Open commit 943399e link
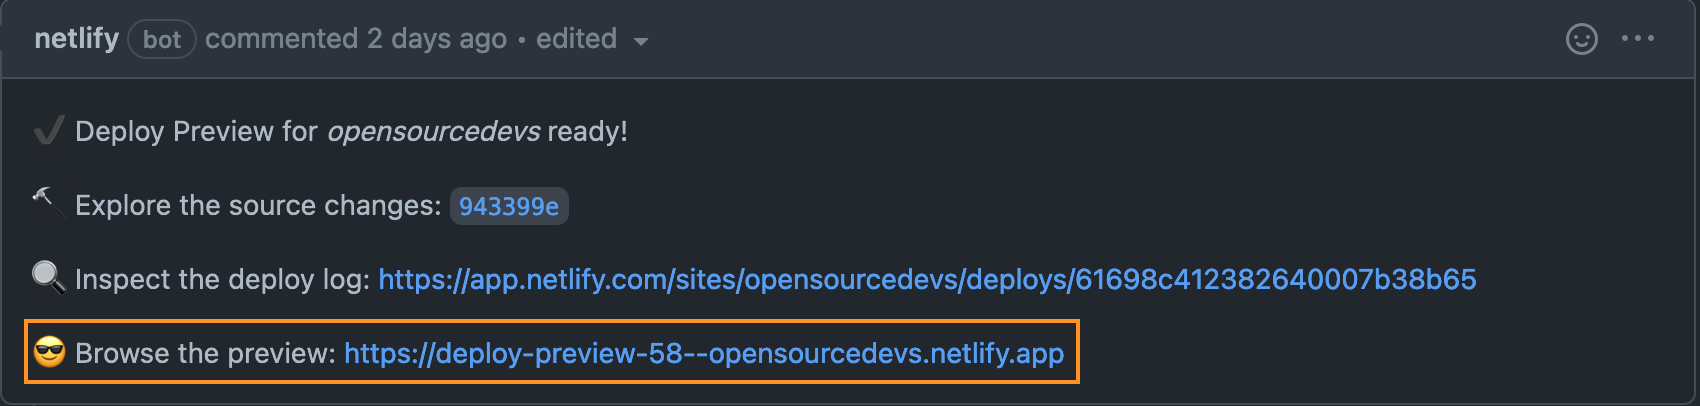 [x=508, y=206]
